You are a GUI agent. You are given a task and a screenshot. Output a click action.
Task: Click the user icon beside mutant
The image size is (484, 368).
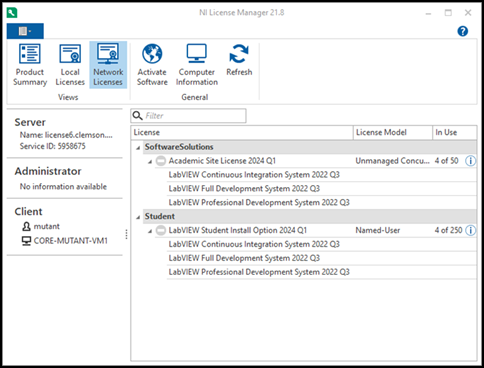point(26,226)
